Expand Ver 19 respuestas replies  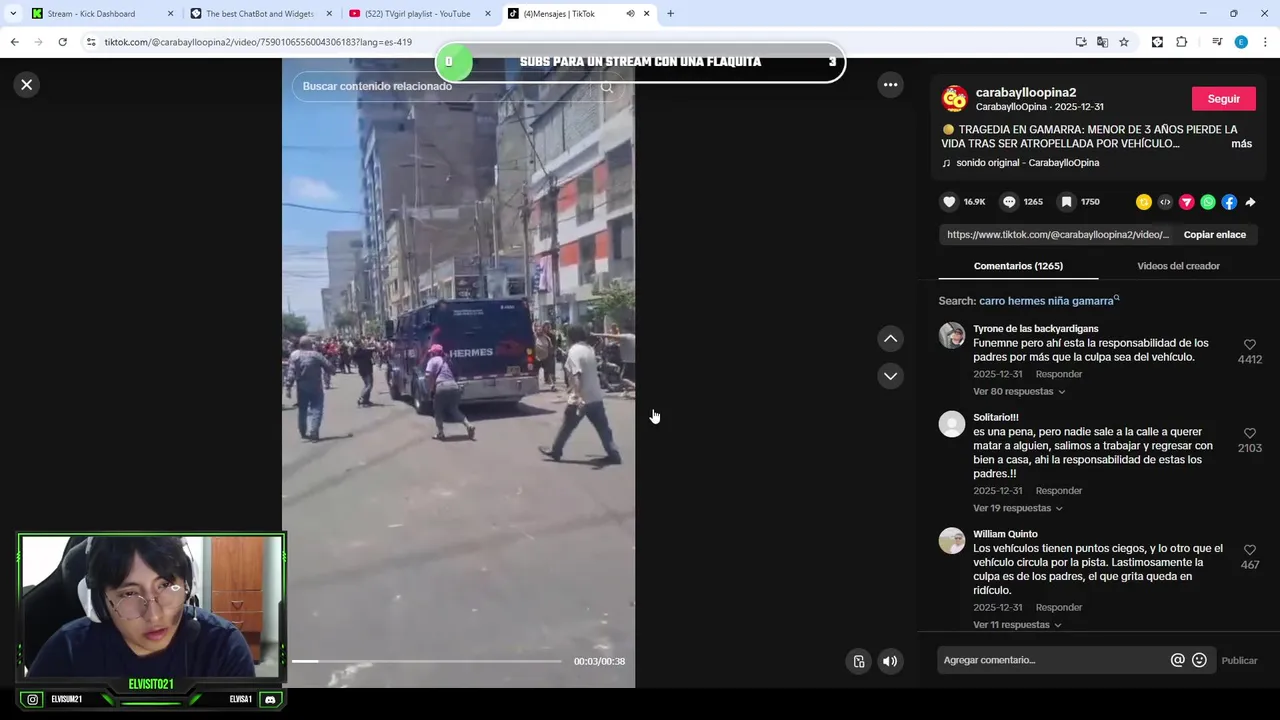1018,508
